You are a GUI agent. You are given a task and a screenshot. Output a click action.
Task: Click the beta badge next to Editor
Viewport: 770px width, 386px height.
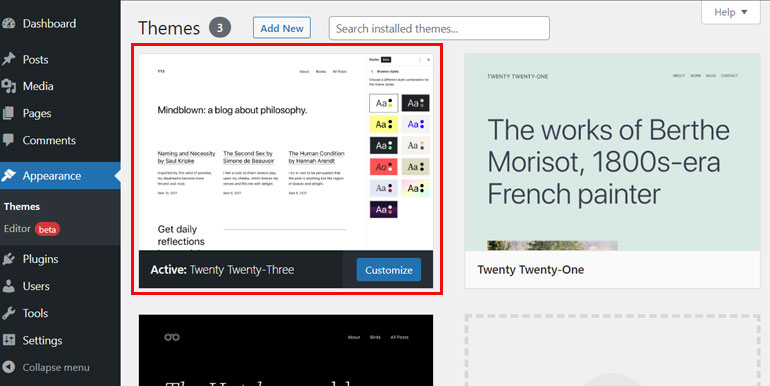[47, 229]
